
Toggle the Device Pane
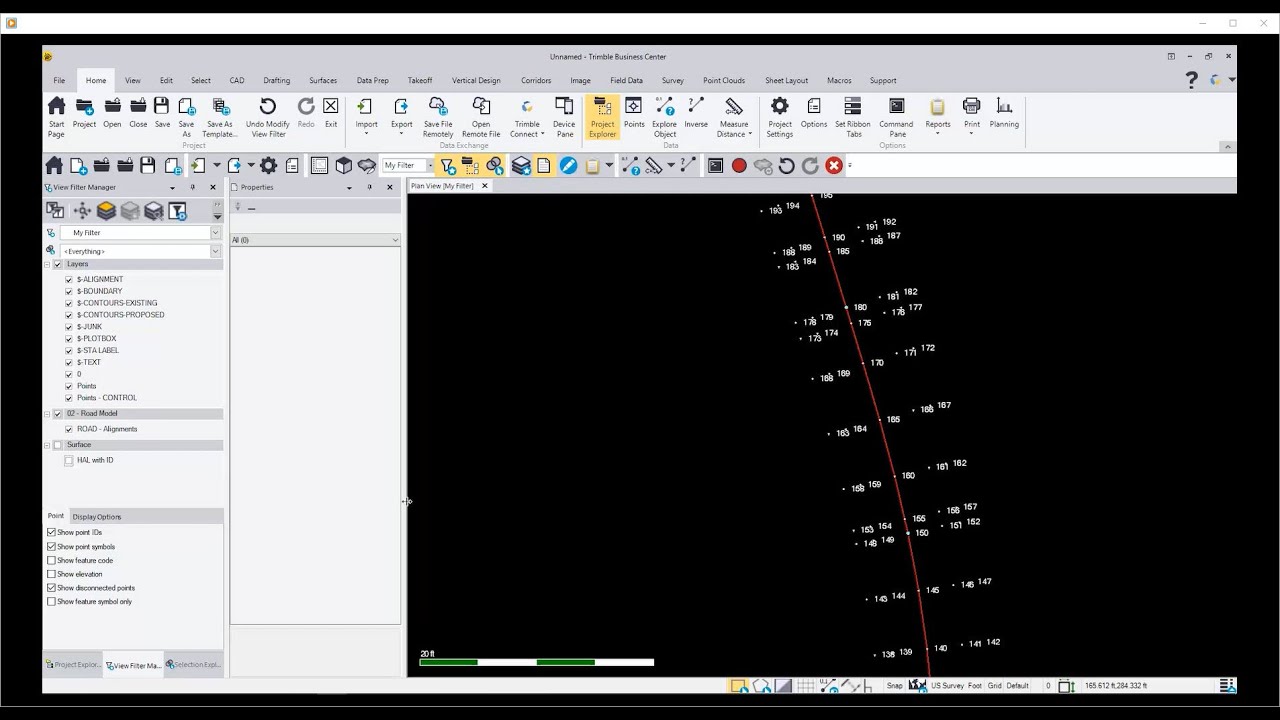tap(564, 117)
